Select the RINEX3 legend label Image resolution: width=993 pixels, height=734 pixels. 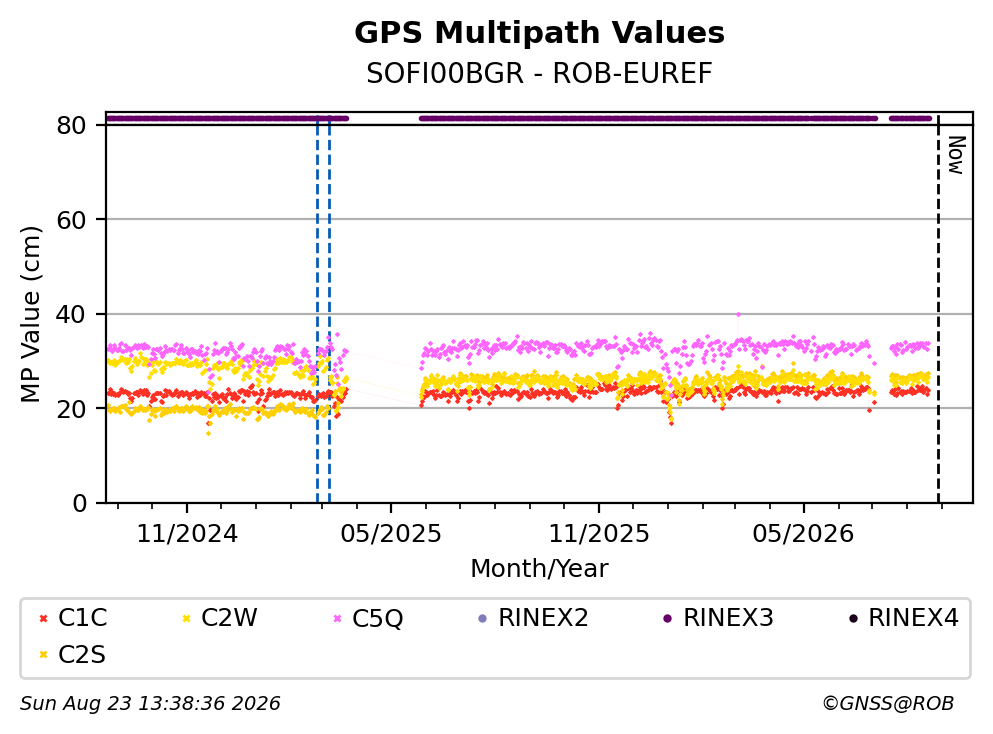pos(728,618)
